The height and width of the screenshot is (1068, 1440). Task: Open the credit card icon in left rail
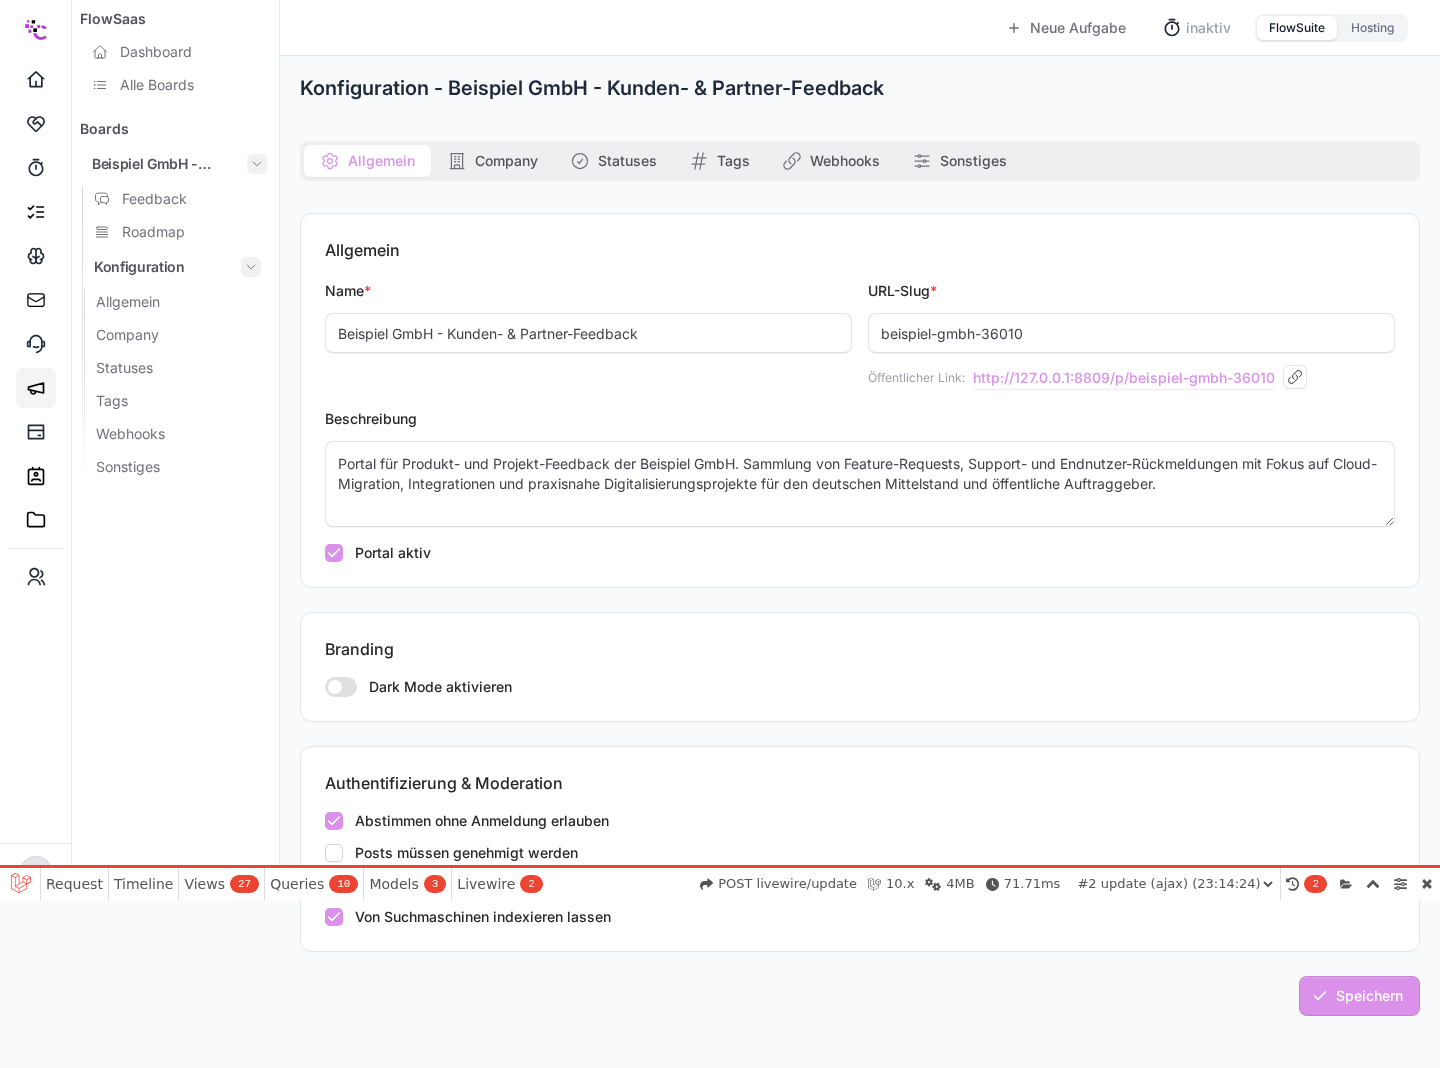click(x=36, y=431)
